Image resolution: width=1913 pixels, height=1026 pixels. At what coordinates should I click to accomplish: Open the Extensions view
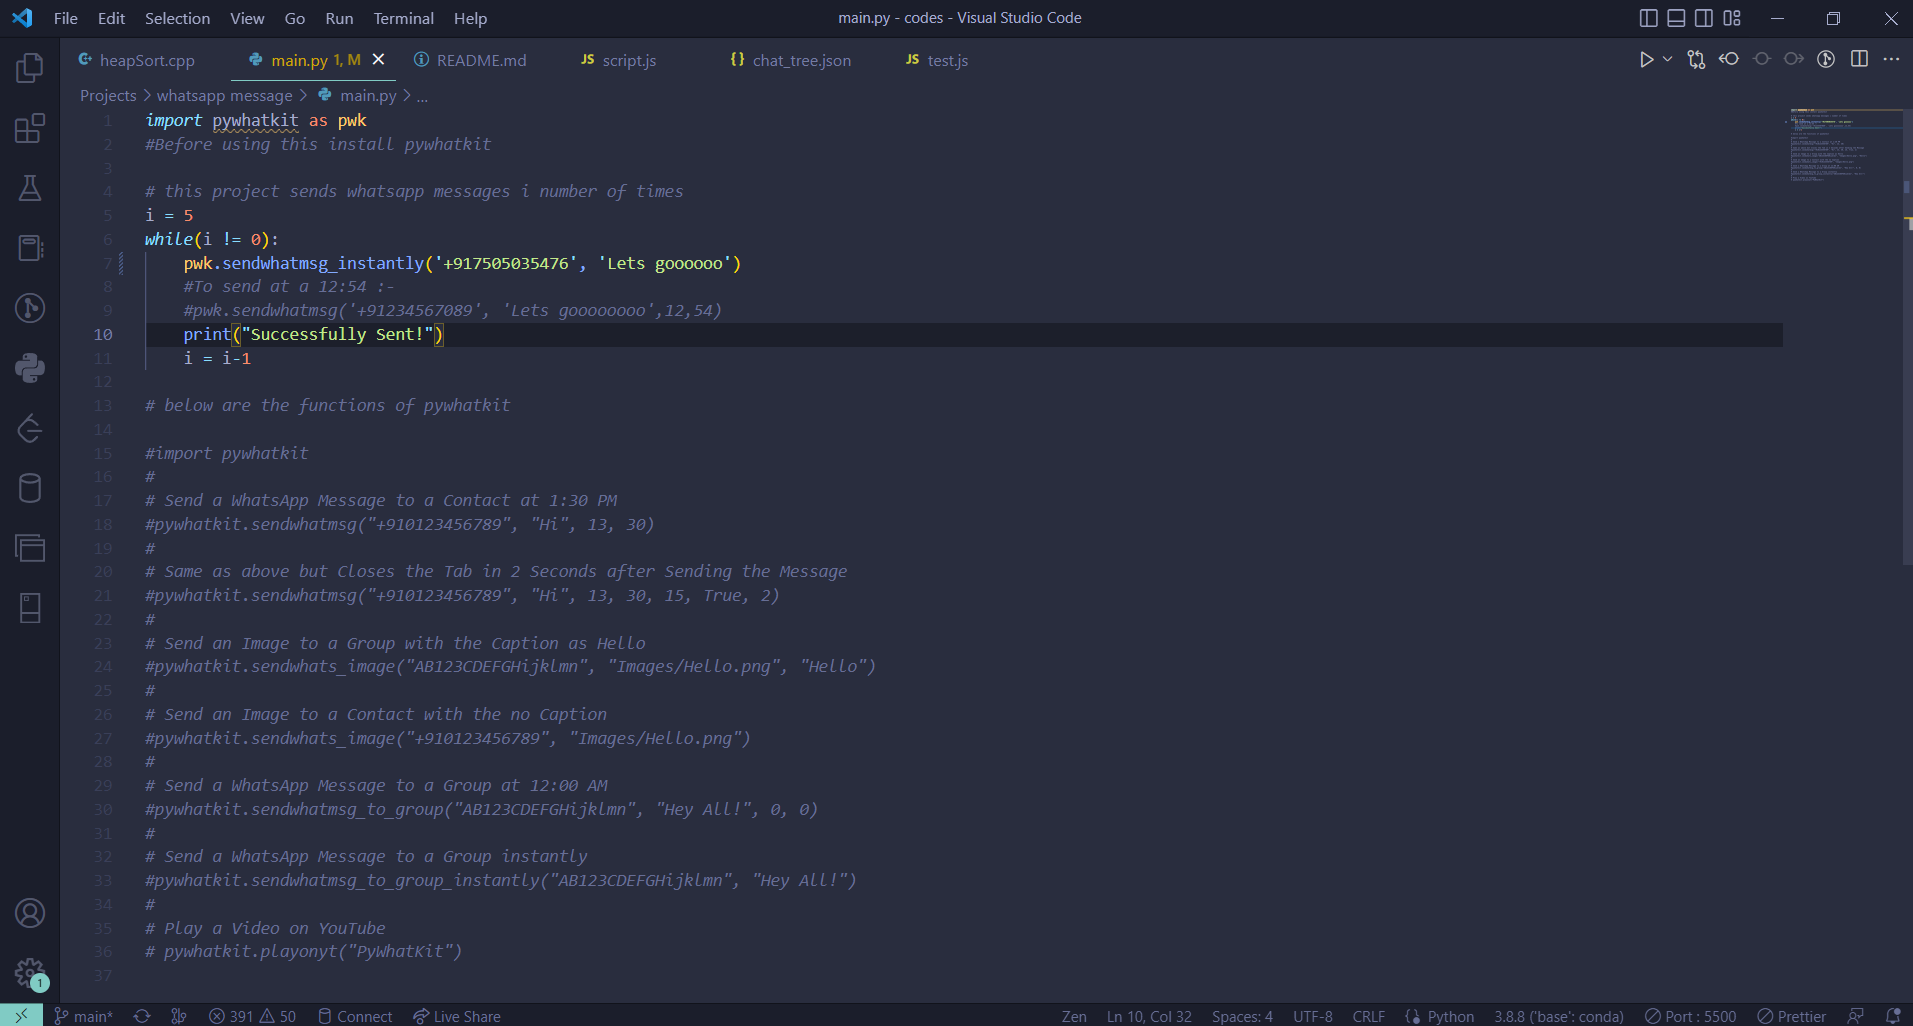[29, 128]
